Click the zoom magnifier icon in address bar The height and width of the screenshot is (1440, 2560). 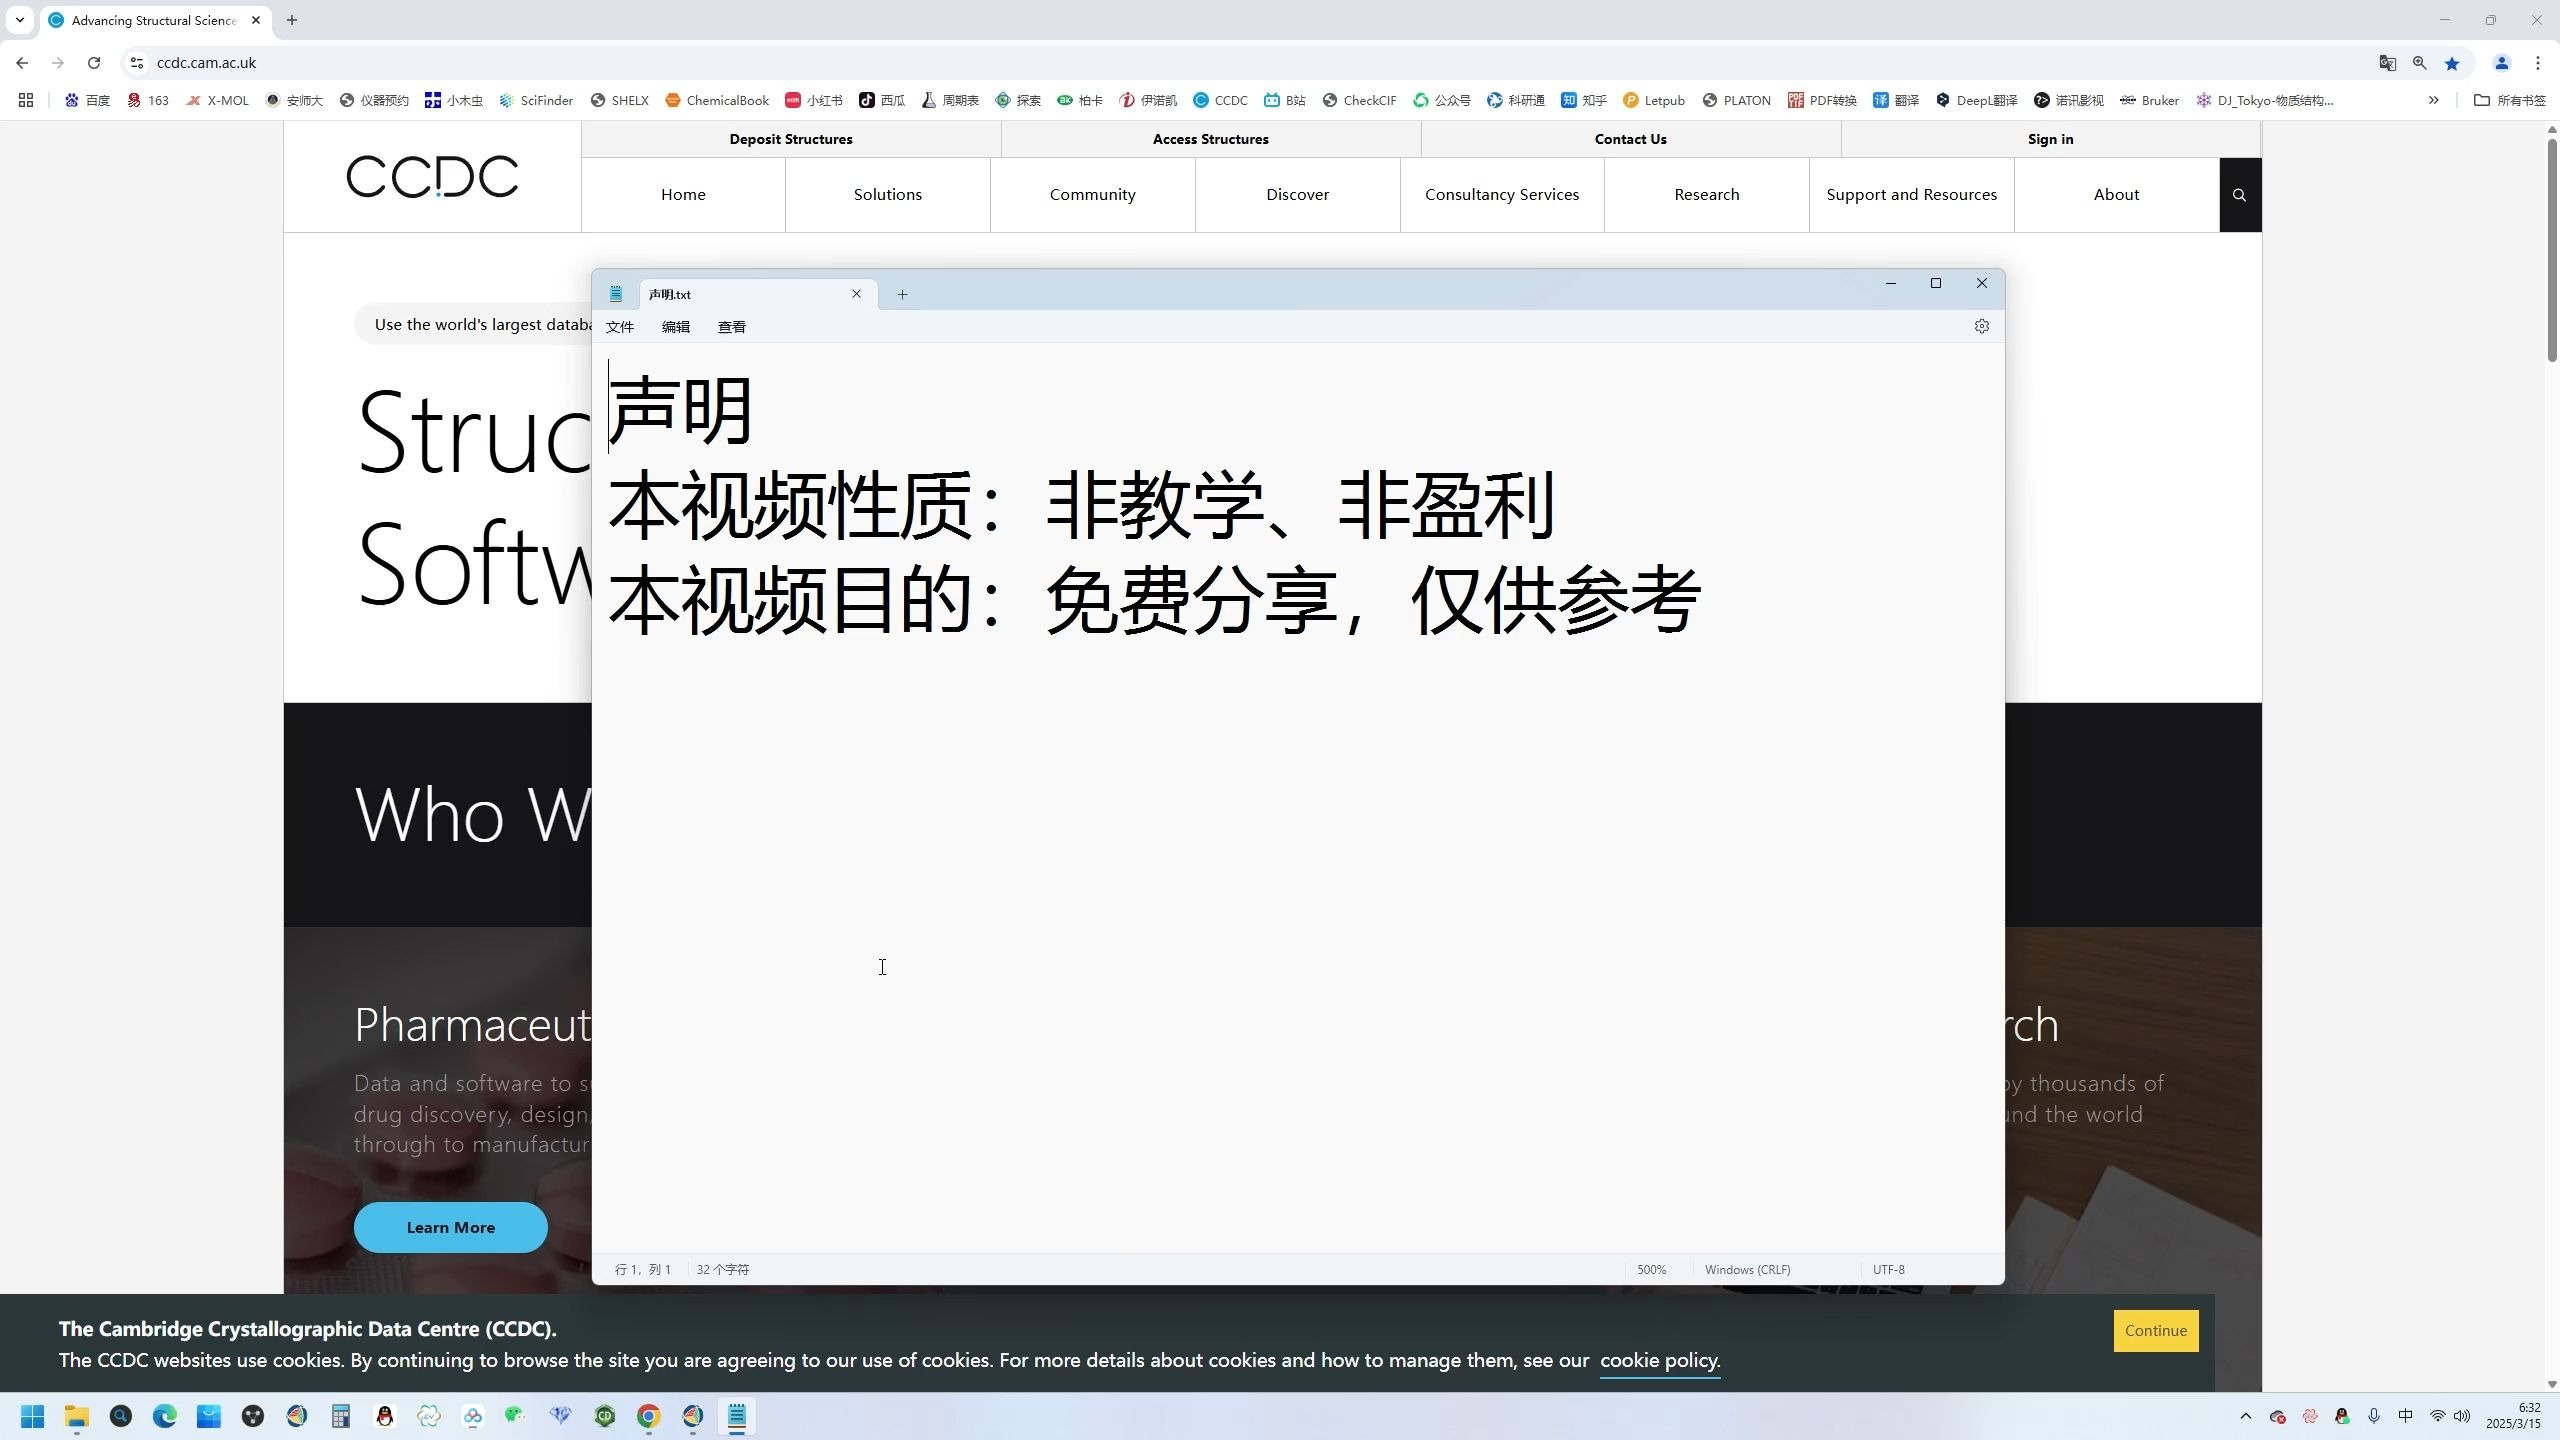tap(2420, 63)
